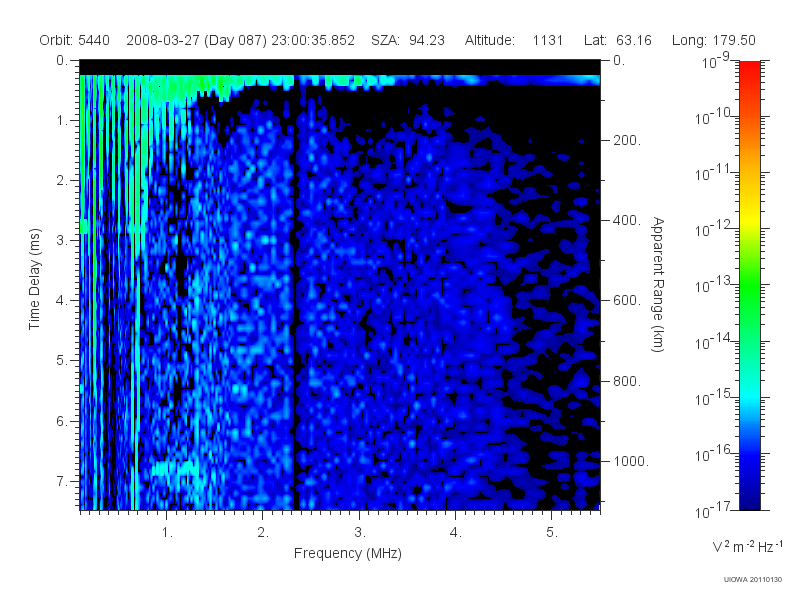Viewport: 800px width, 600px height.
Task: Click the 3. frequency tick label
Action: coord(360,533)
